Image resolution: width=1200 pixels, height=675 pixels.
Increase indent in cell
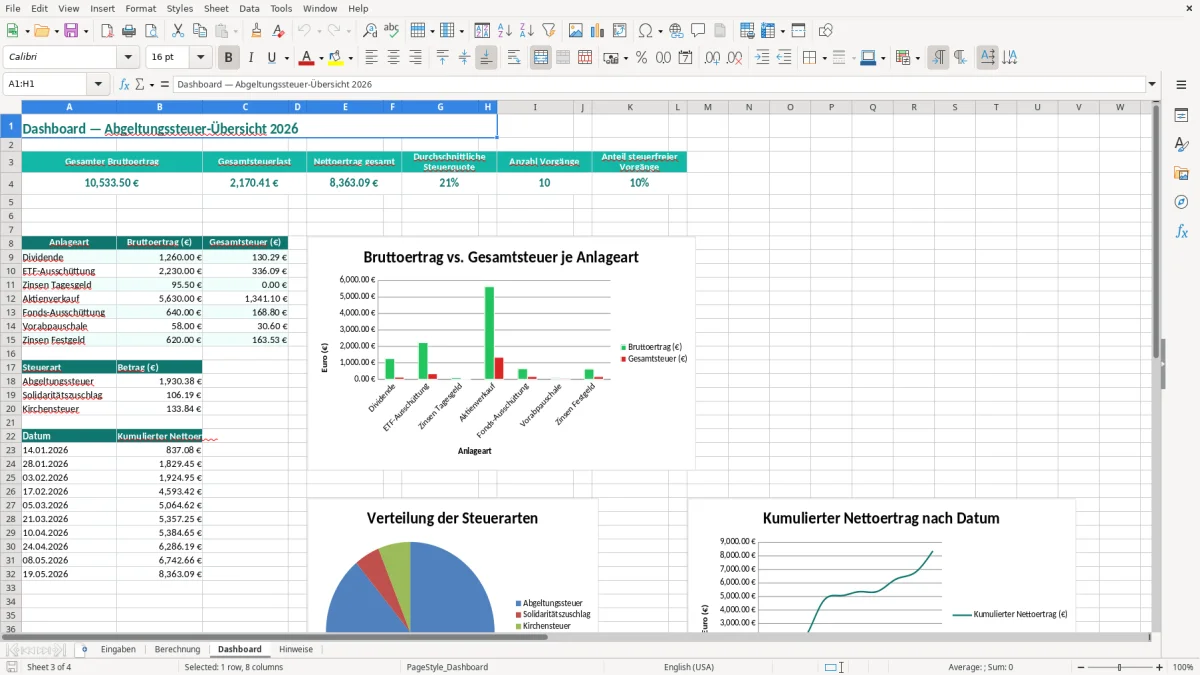(x=762, y=58)
